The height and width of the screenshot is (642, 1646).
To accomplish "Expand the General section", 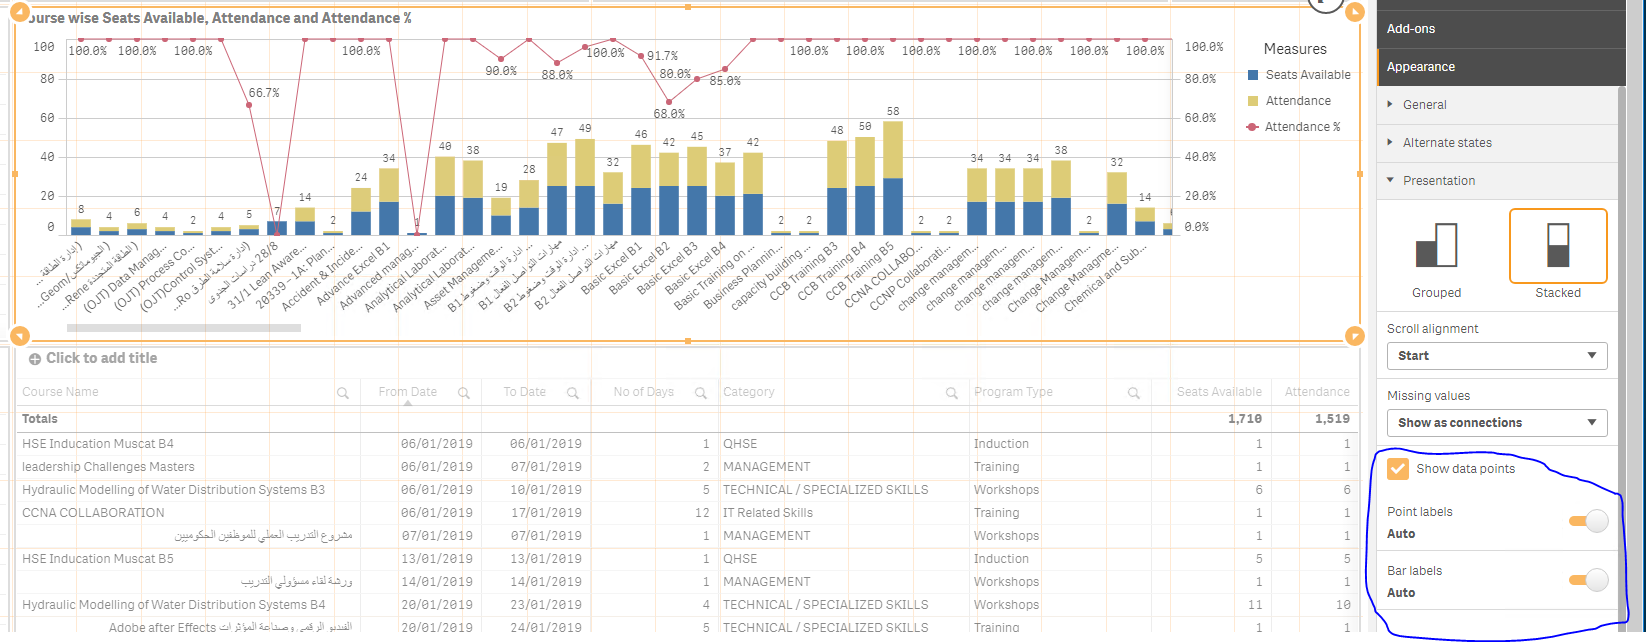I will tap(1497, 105).
